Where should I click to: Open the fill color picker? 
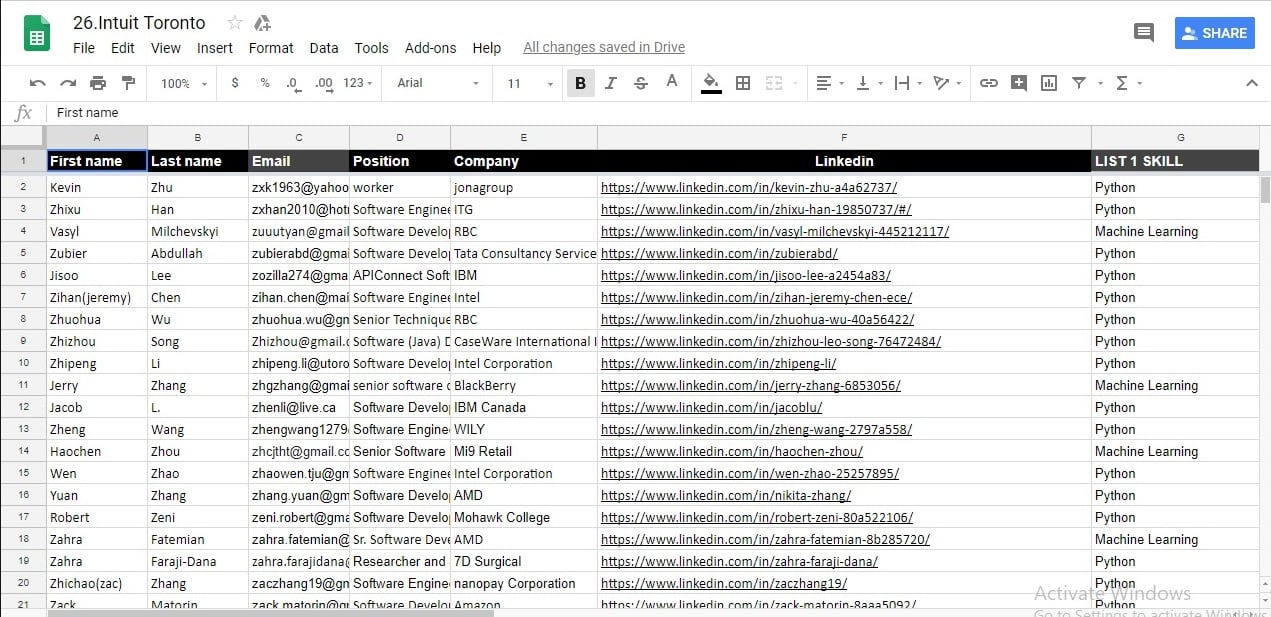tap(711, 83)
